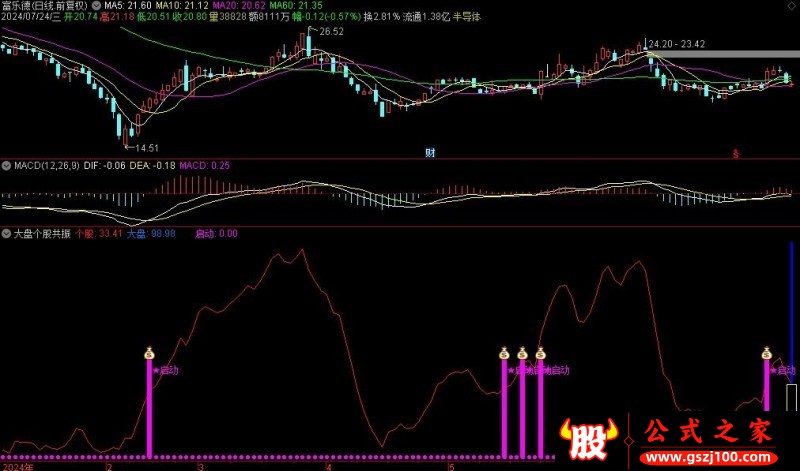
Task: Click the change value 幅-0.12(-0.57%)
Action: (x=327, y=17)
